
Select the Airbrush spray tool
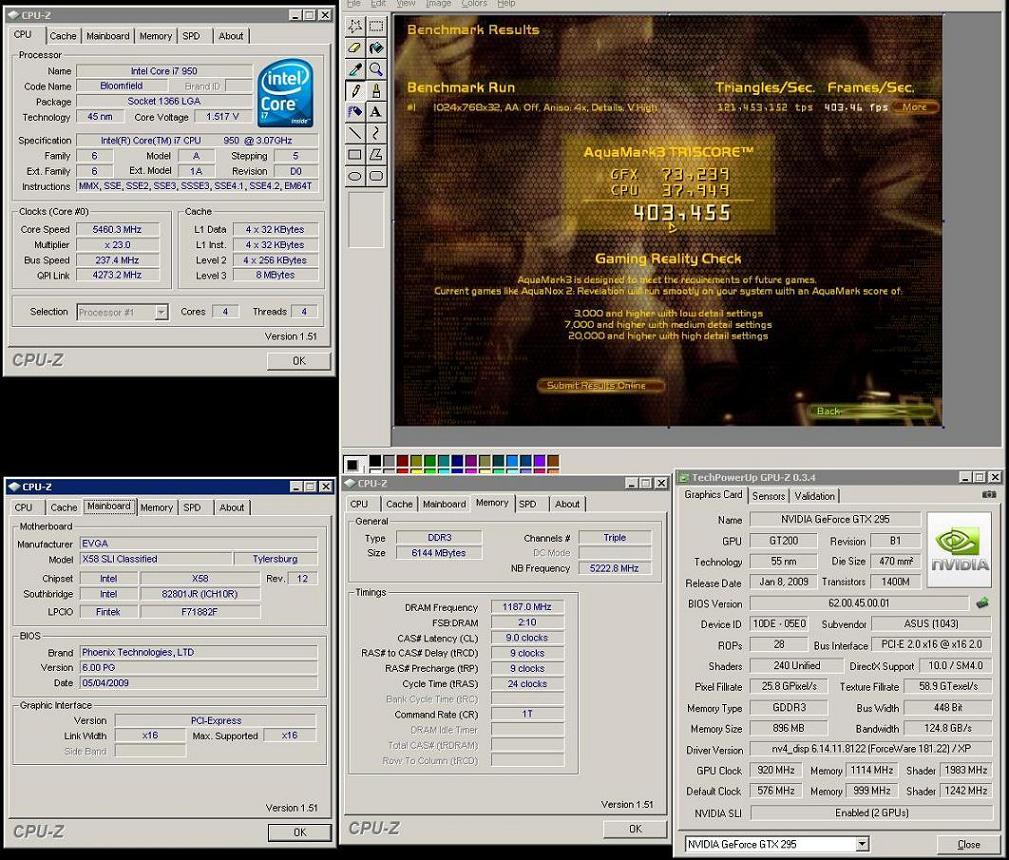pyautogui.click(x=355, y=111)
